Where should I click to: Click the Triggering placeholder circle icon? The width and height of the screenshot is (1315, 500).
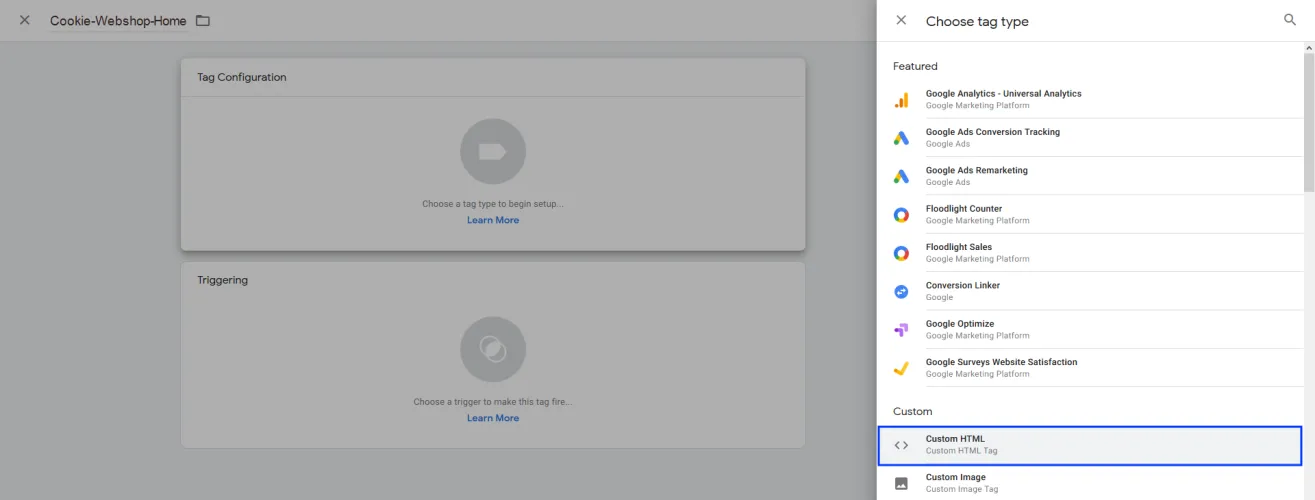coord(493,349)
